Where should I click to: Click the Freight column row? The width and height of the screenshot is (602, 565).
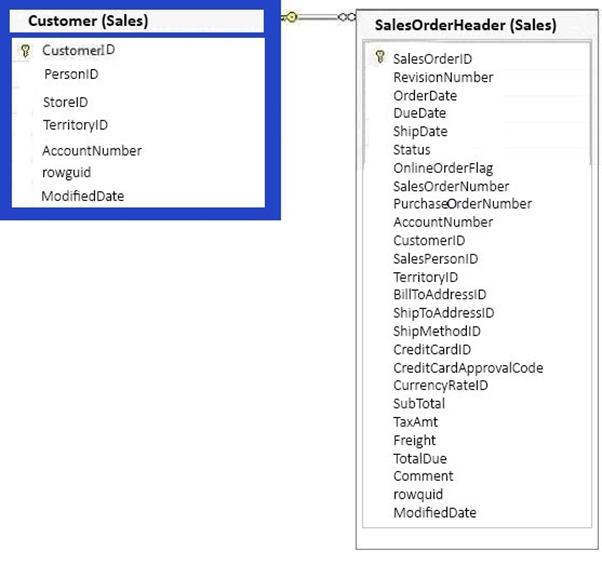coord(414,440)
